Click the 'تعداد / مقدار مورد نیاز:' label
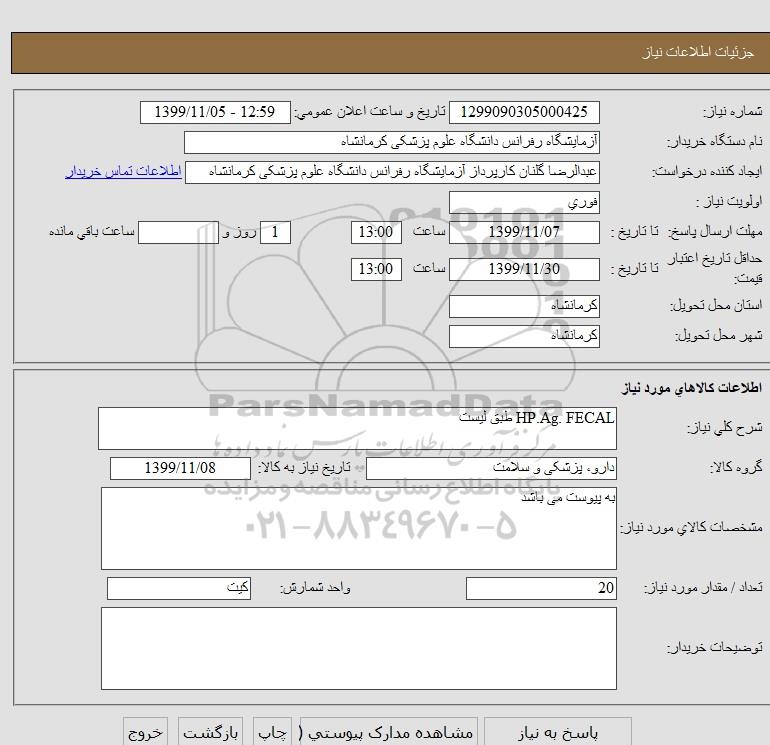The width and height of the screenshot is (770, 745). (703, 588)
